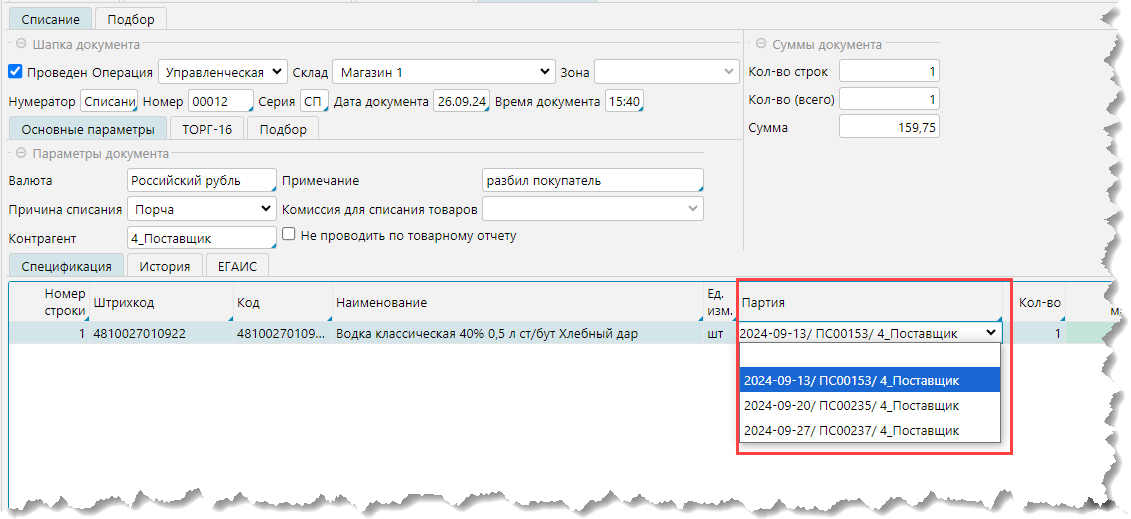Switch to the ЕГАИС tab
This screenshot has height=519, width=1131.
(237, 265)
